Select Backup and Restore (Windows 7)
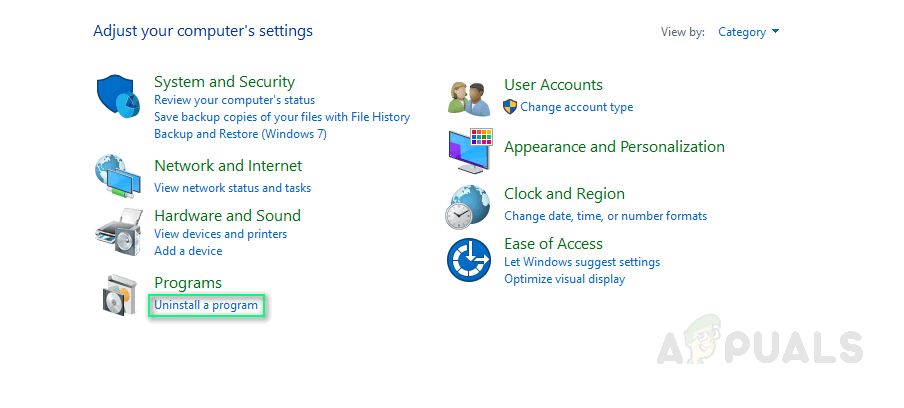Screen dimensions: 904x408 coord(240,134)
